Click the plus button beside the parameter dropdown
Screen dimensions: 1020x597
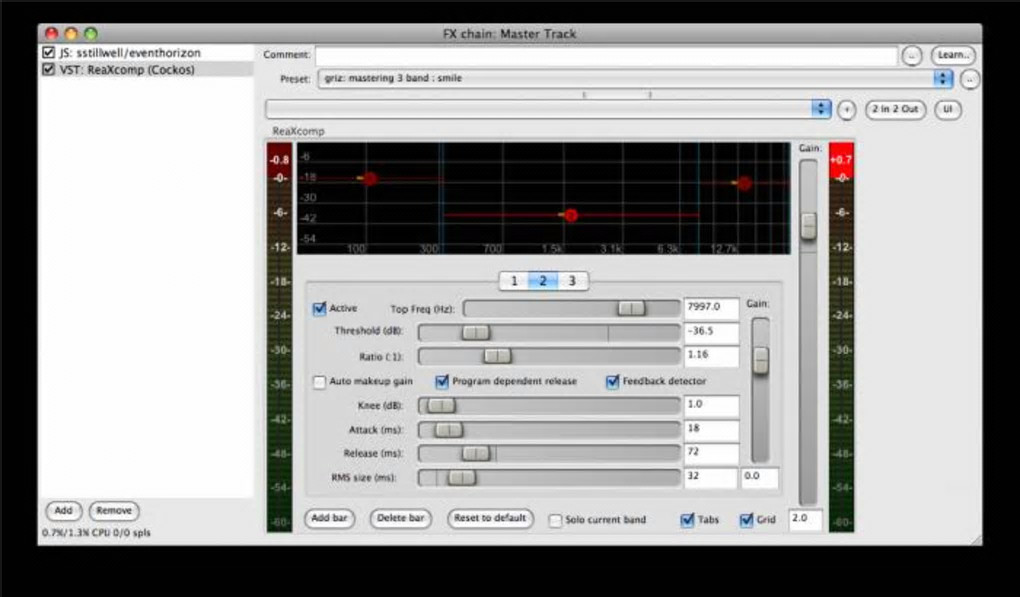[846, 110]
